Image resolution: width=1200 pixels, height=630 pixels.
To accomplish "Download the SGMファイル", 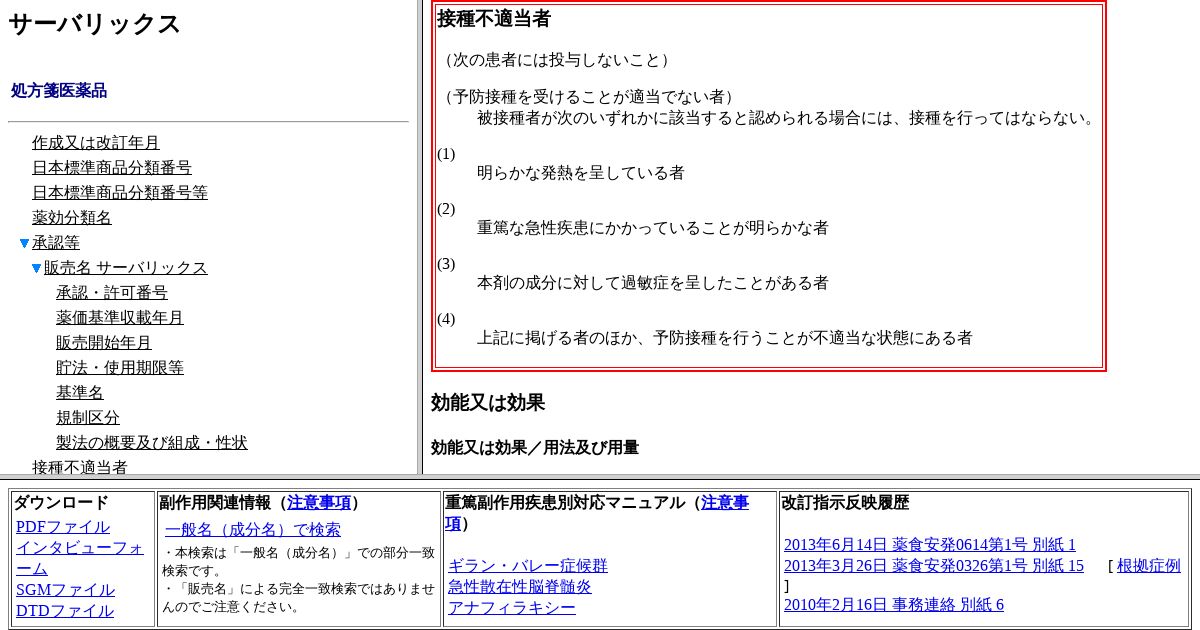I will (65, 590).
